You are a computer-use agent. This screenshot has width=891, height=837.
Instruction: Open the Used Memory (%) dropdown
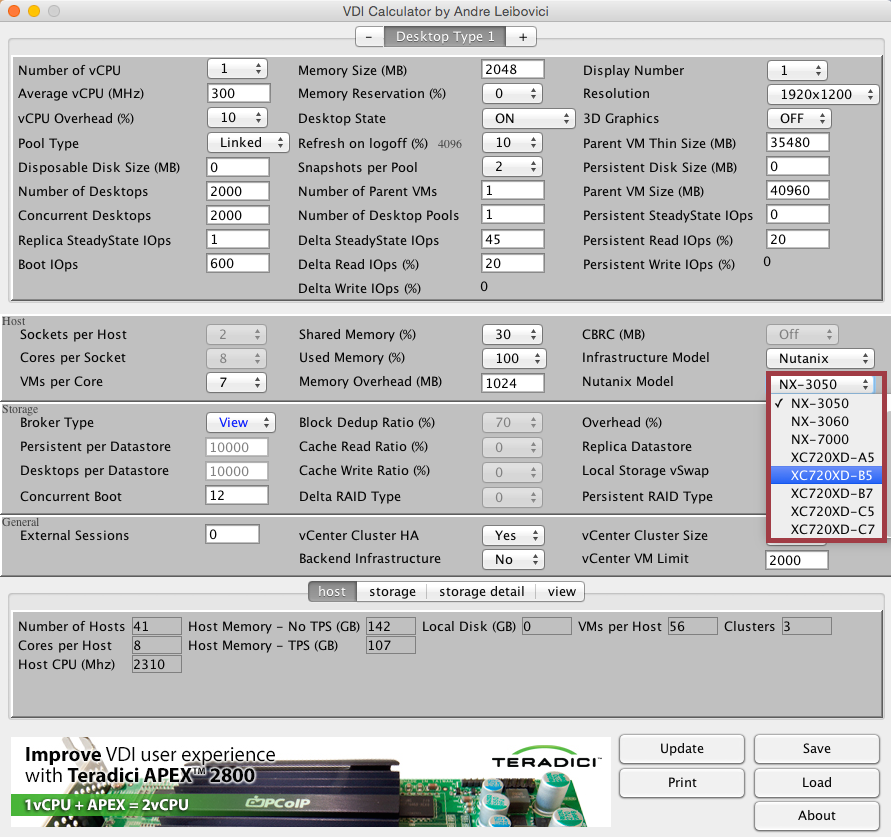coord(514,358)
